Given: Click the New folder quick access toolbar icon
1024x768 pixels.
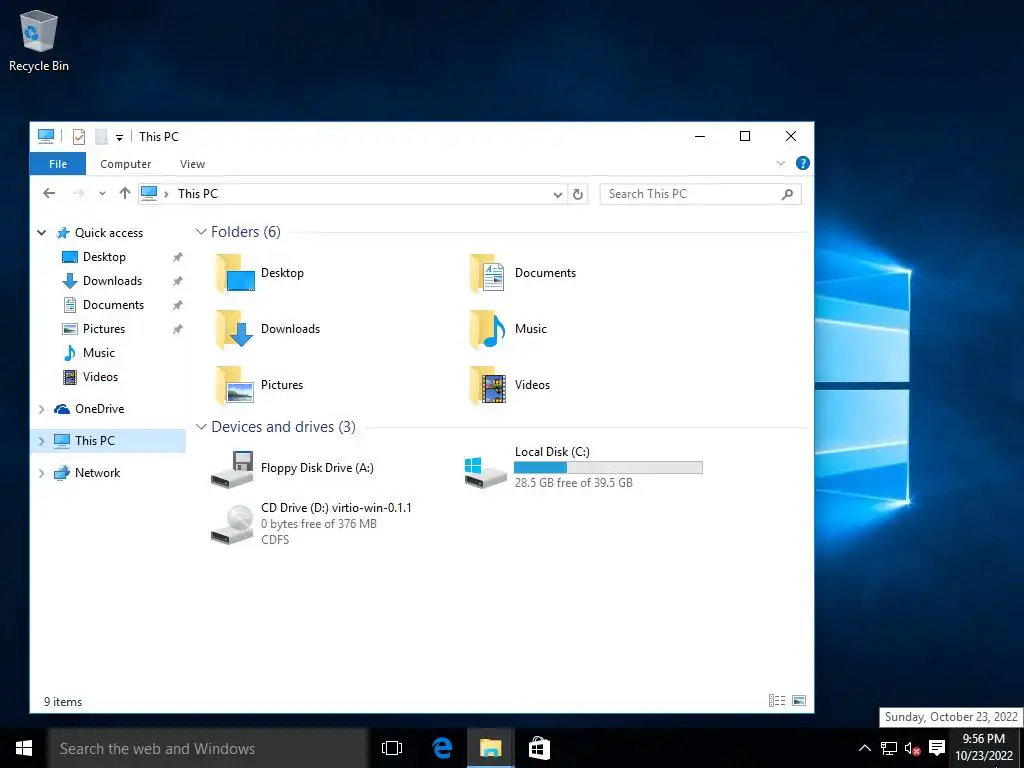Looking at the screenshot, I should tap(101, 136).
